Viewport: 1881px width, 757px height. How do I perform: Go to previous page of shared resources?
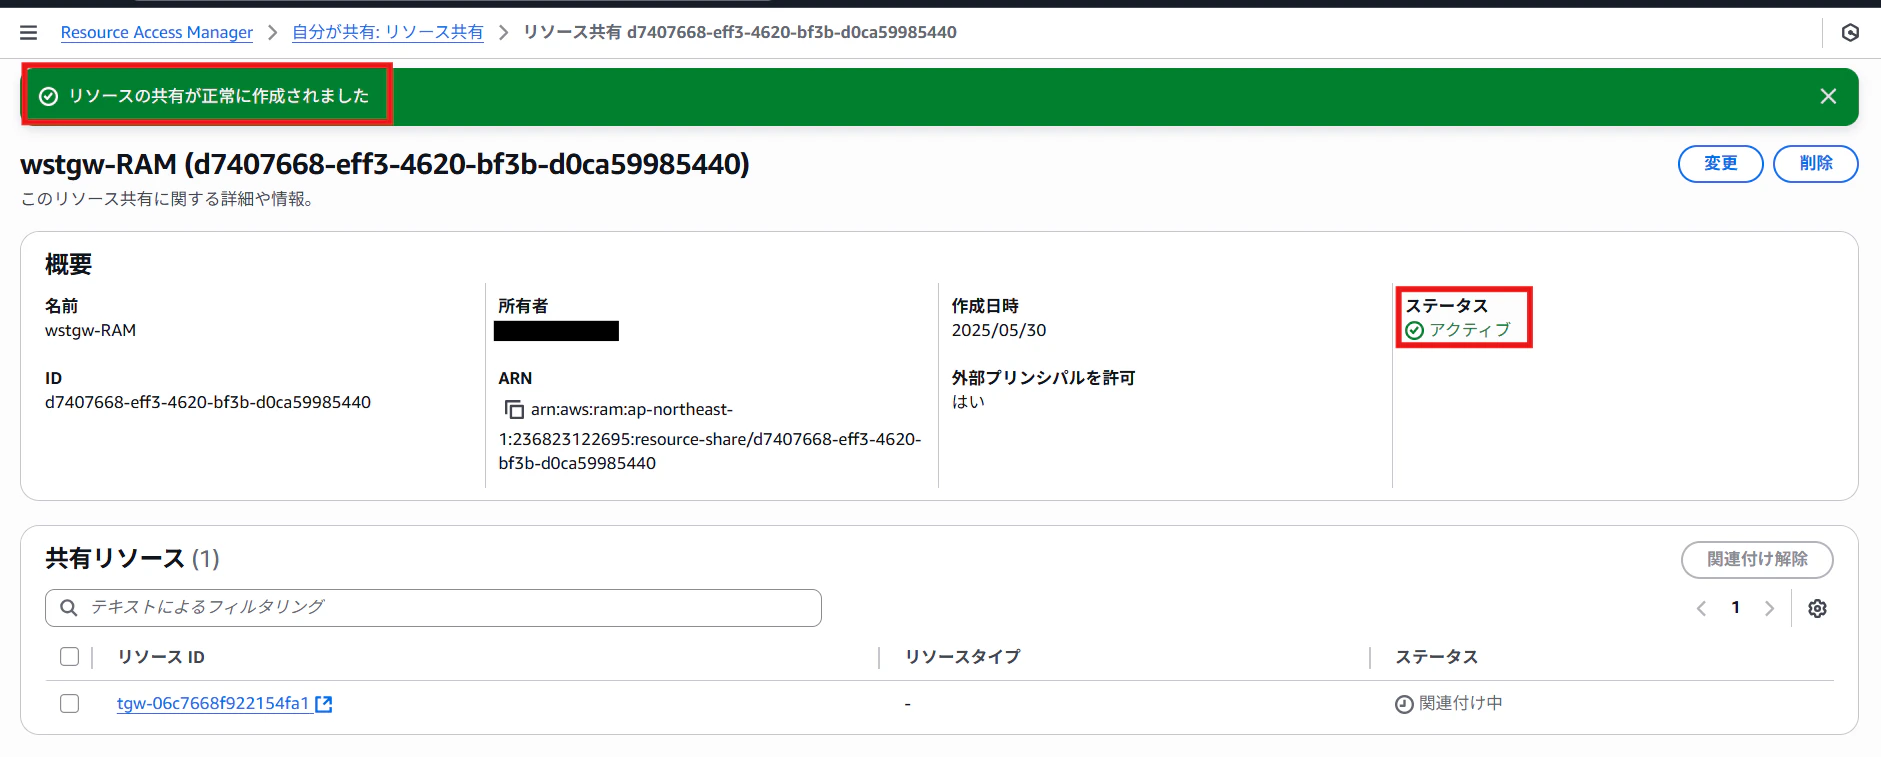1701,608
